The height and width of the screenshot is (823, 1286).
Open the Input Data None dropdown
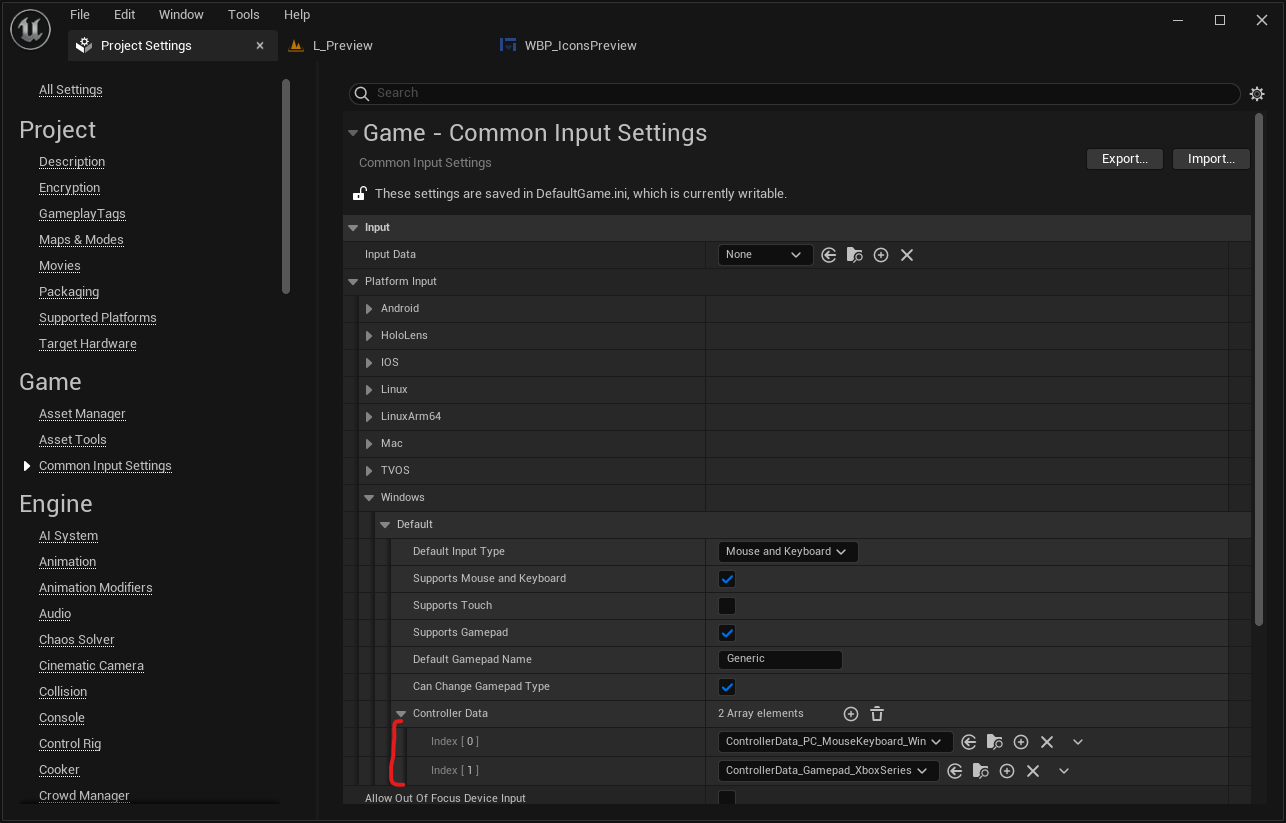pos(765,255)
